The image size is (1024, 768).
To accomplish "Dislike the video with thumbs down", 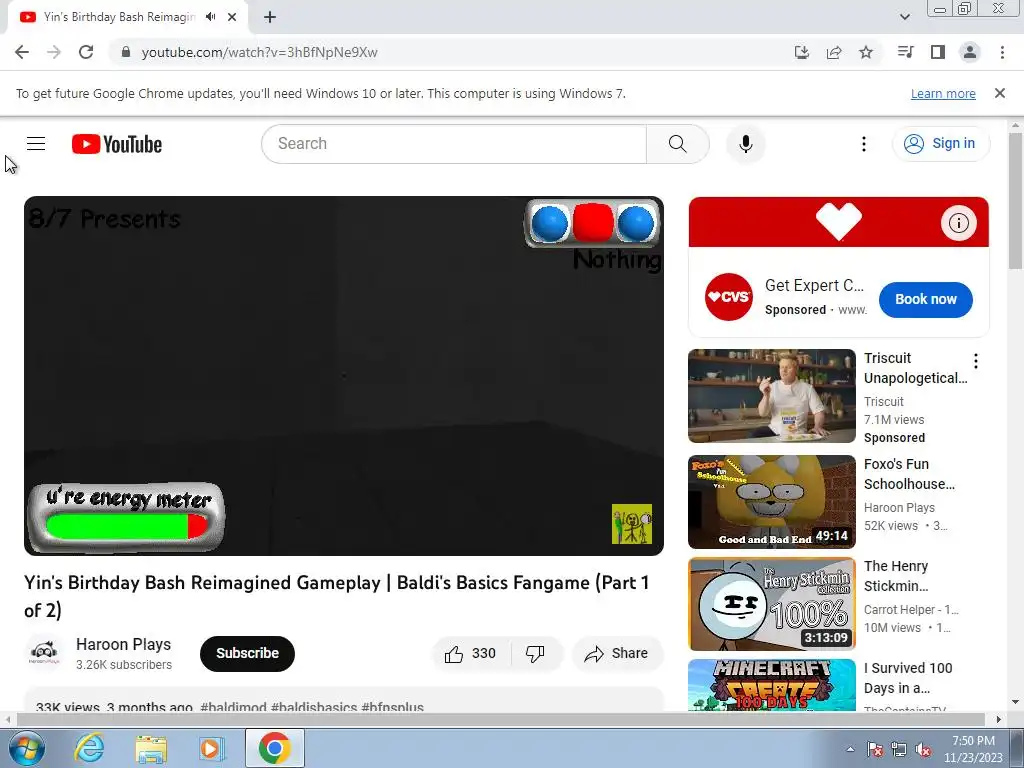I will [536, 653].
